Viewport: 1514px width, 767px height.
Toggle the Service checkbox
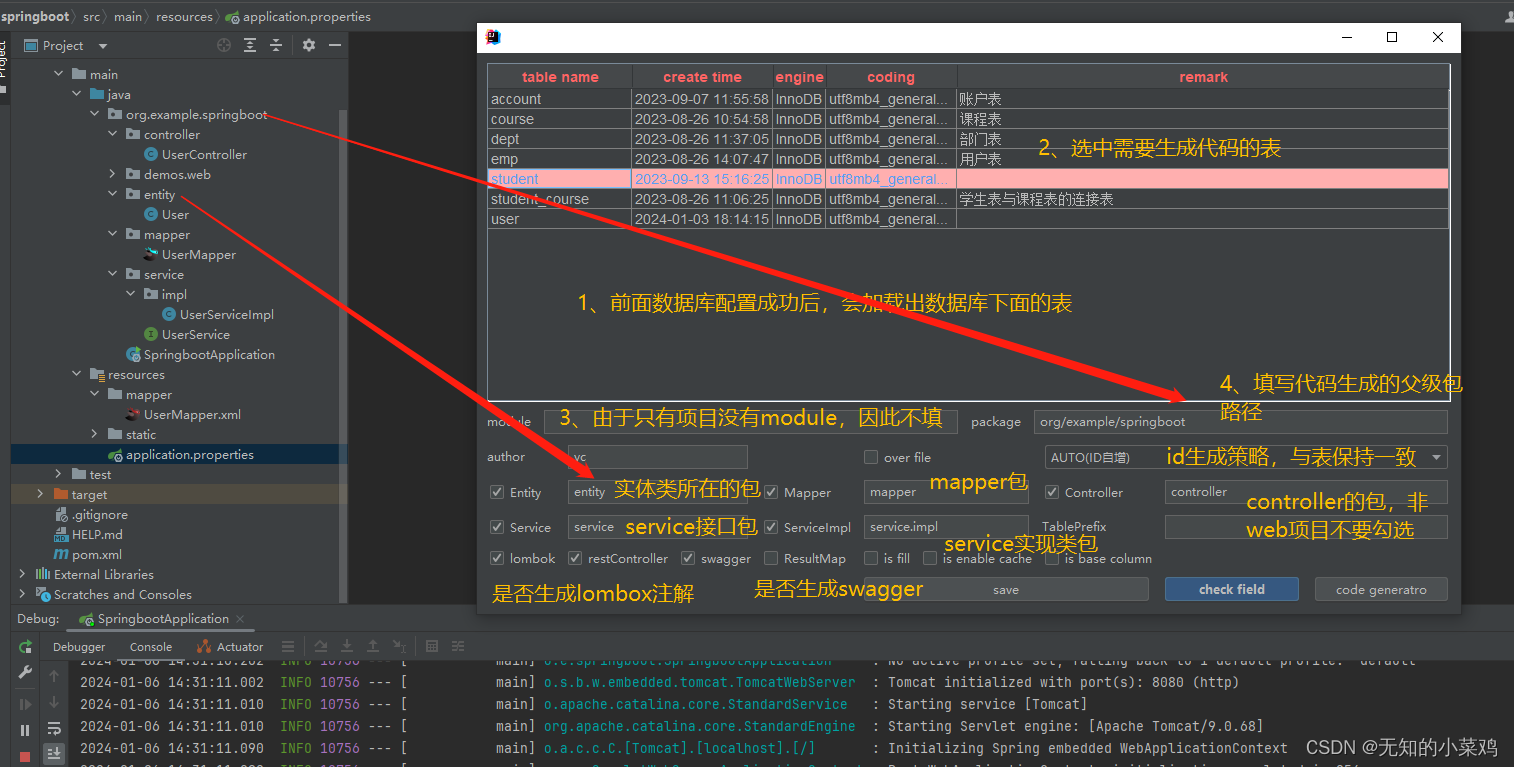[497, 527]
